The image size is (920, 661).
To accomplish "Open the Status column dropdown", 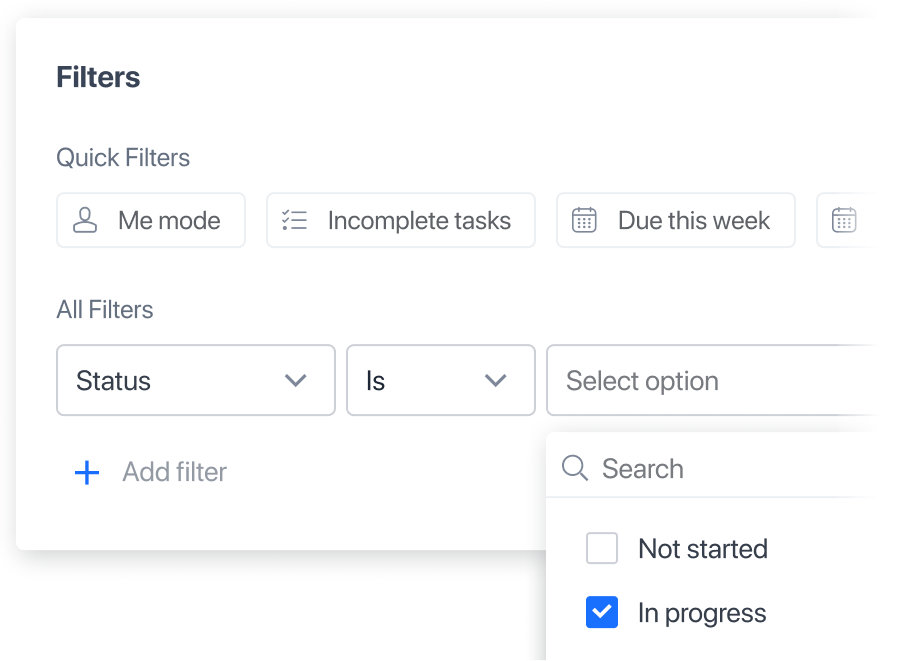I will 196,380.
